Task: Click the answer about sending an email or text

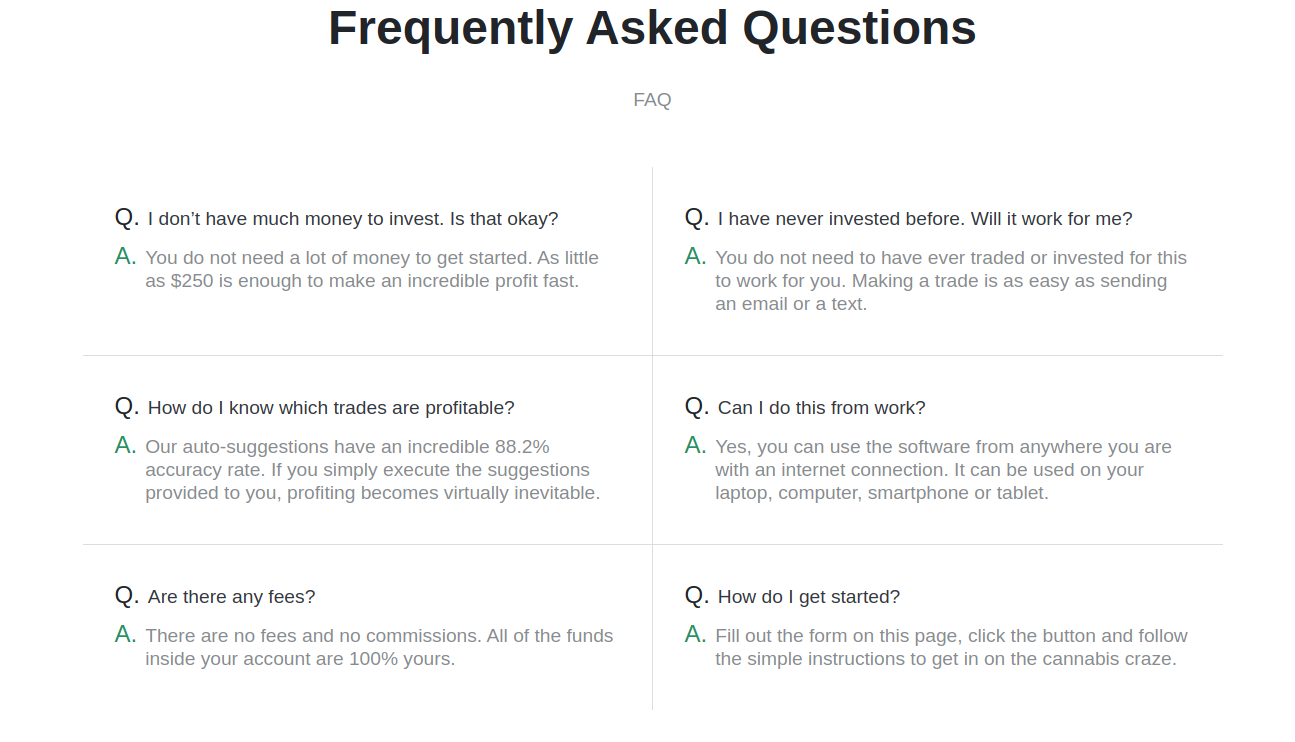Action: (950, 281)
